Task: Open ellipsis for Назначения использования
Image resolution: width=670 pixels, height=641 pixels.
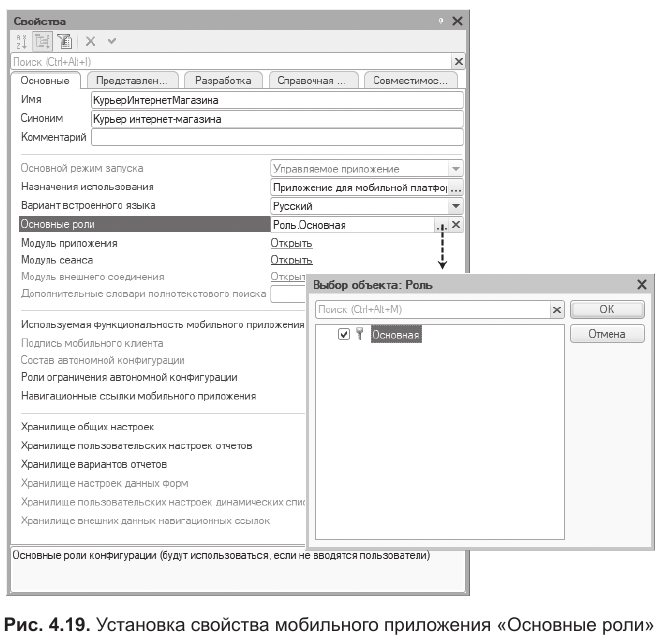Action: (455, 188)
